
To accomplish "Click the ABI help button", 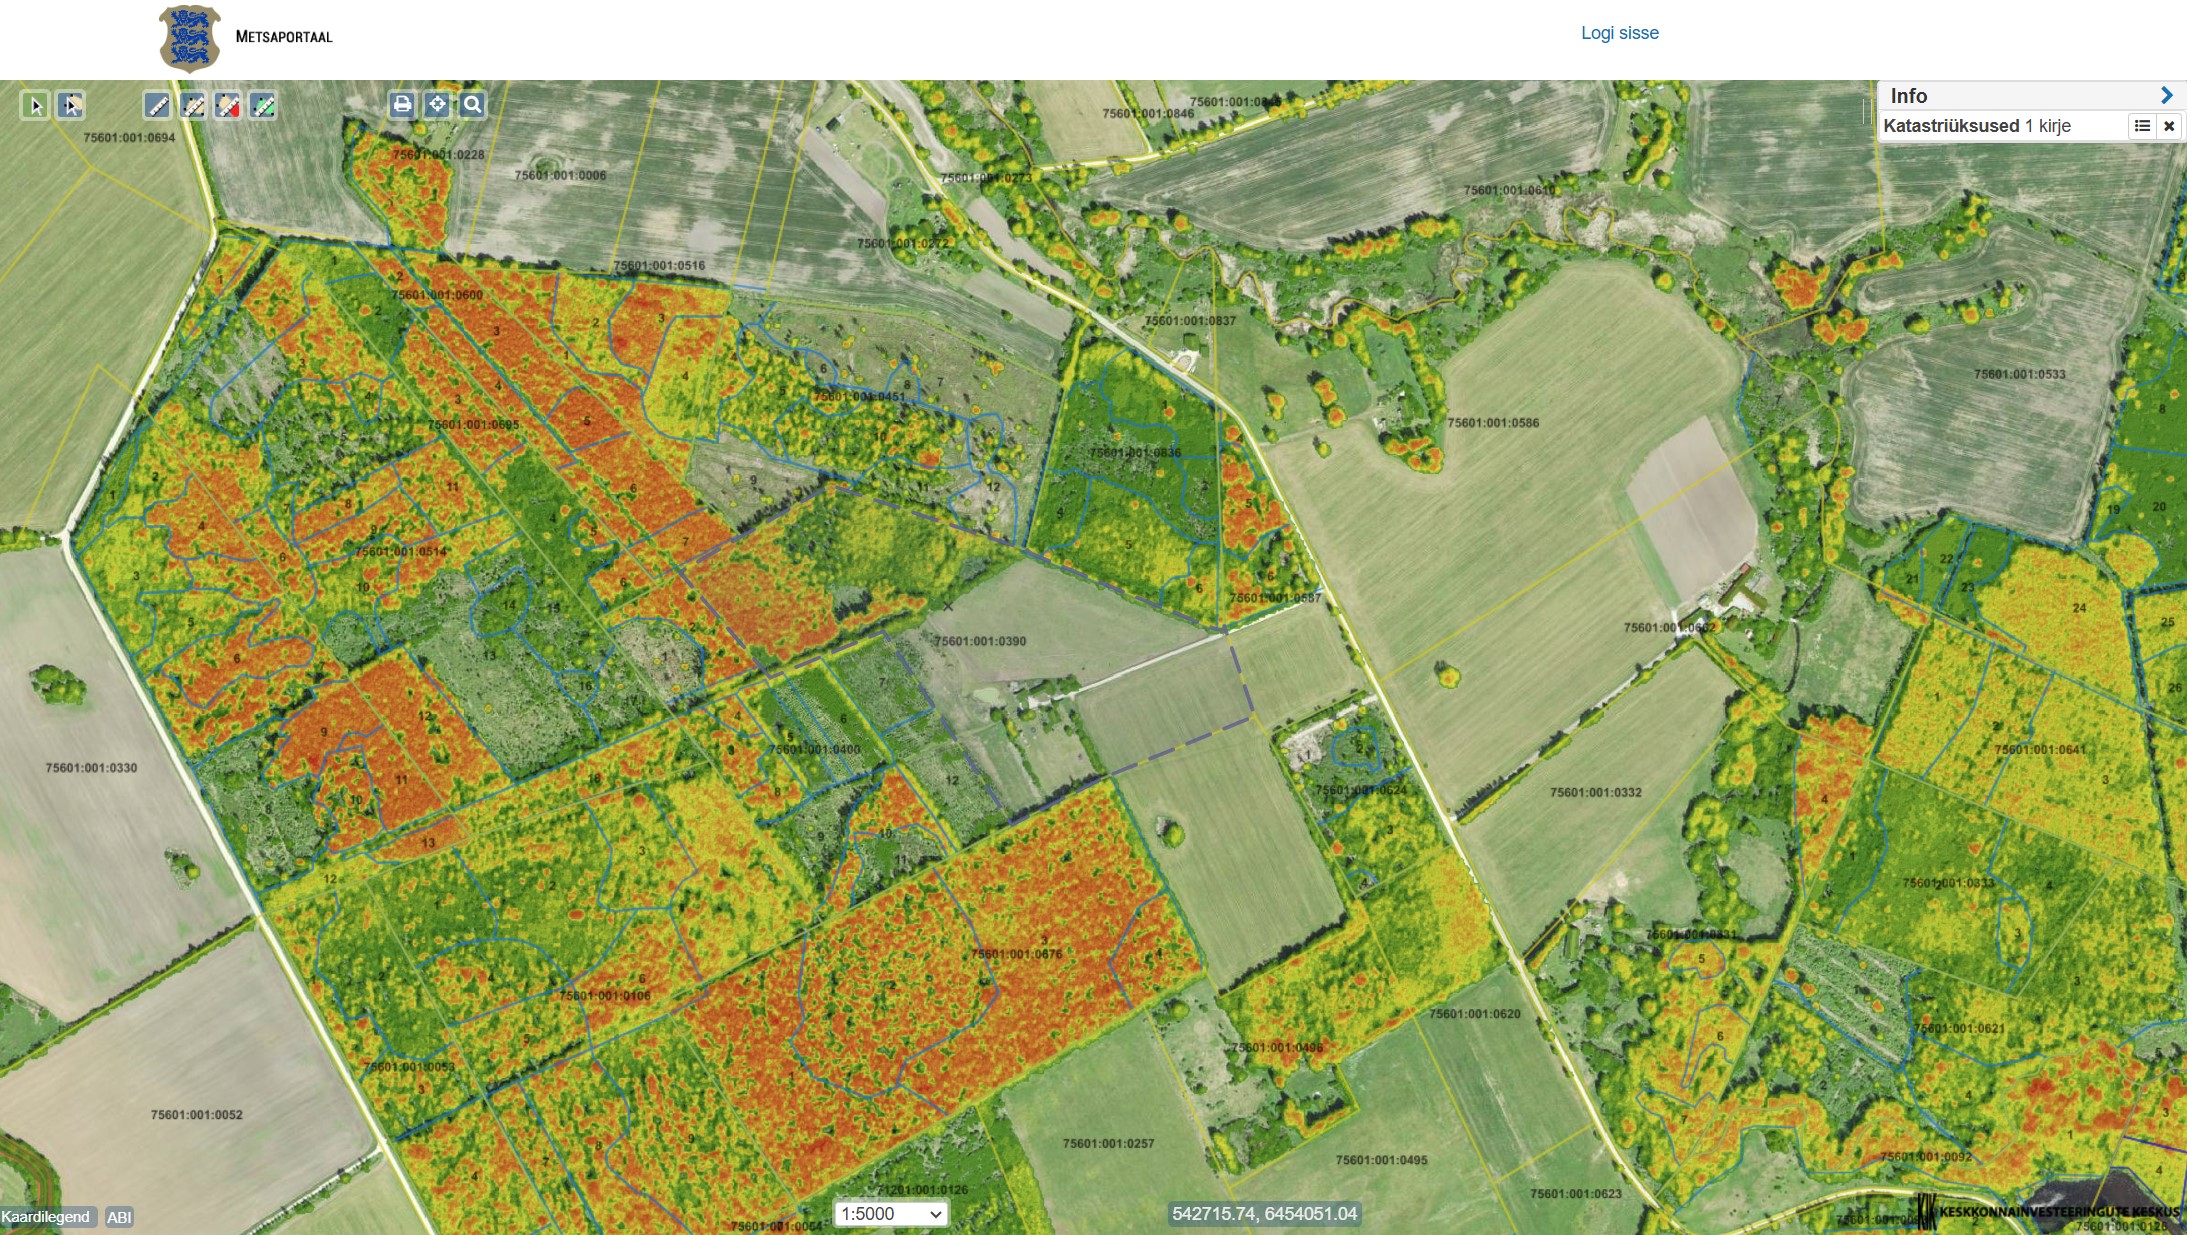I will click(119, 1217).
